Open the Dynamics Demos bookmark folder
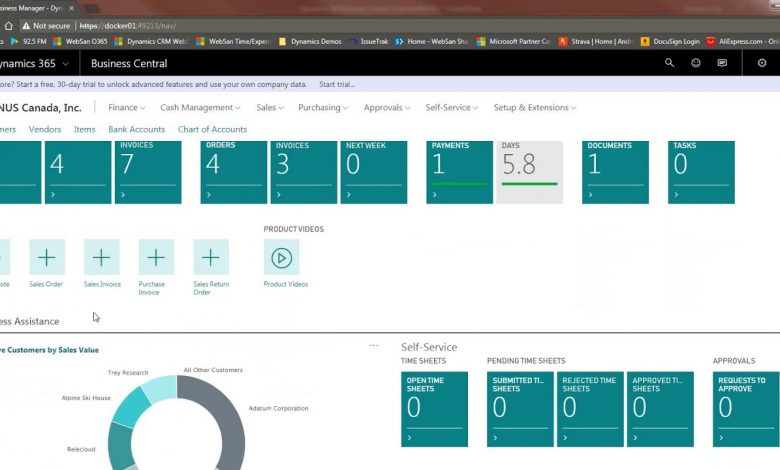780x470 pixels. point(310,41)
